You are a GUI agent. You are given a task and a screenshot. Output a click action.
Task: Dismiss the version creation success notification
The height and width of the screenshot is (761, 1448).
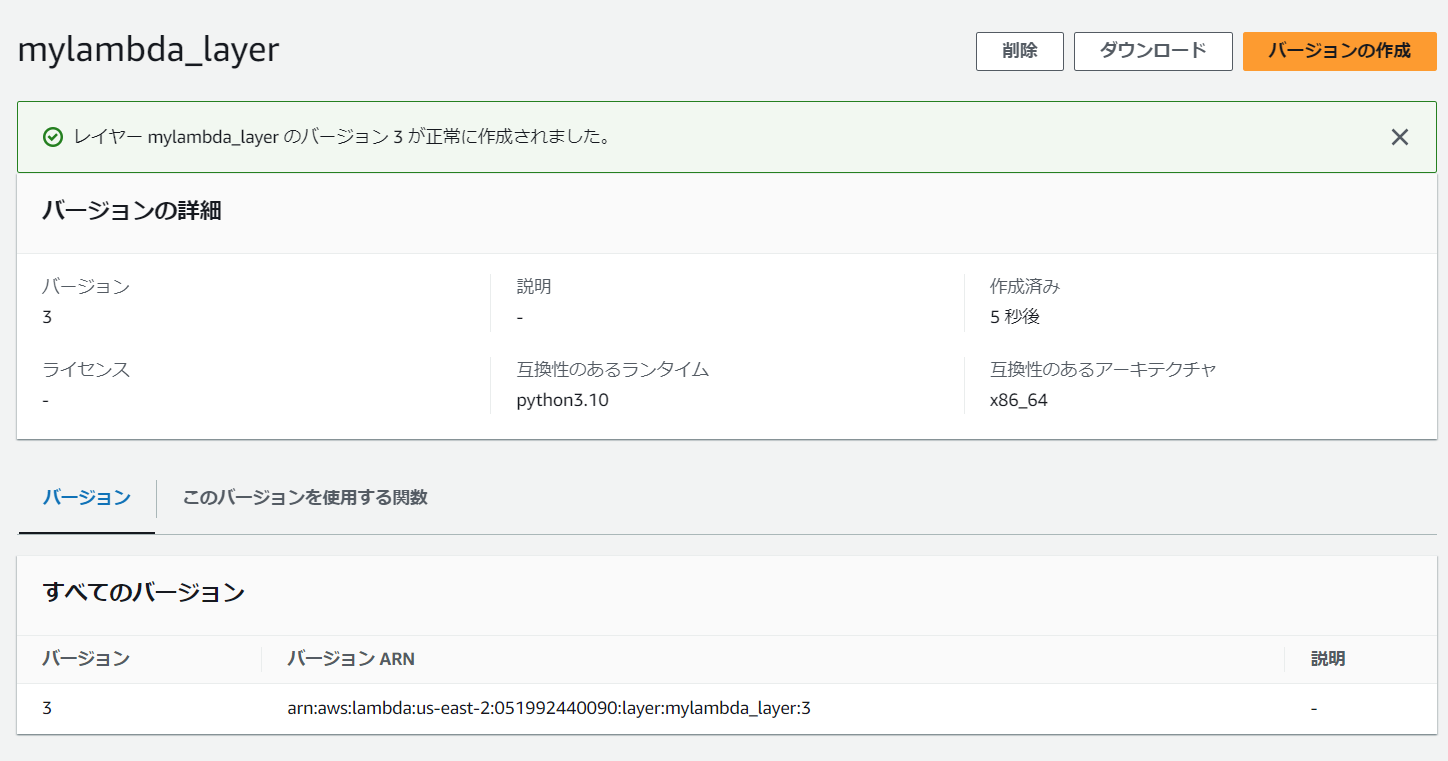(1399, 137)
